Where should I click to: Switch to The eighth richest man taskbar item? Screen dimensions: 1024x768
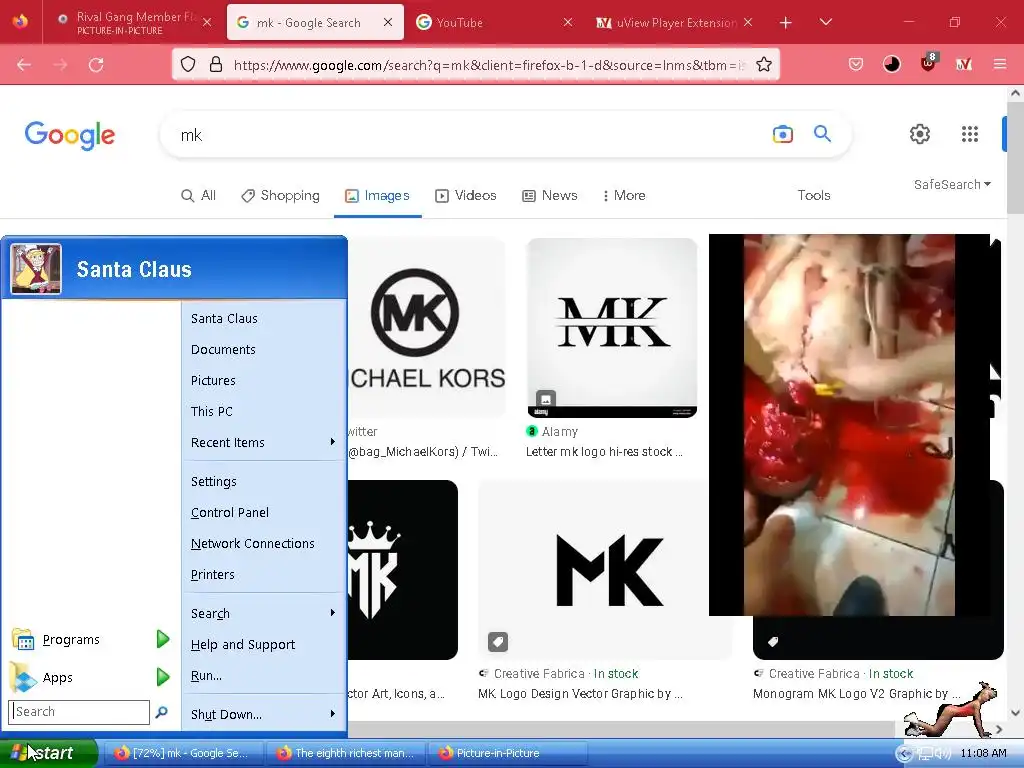345,753
